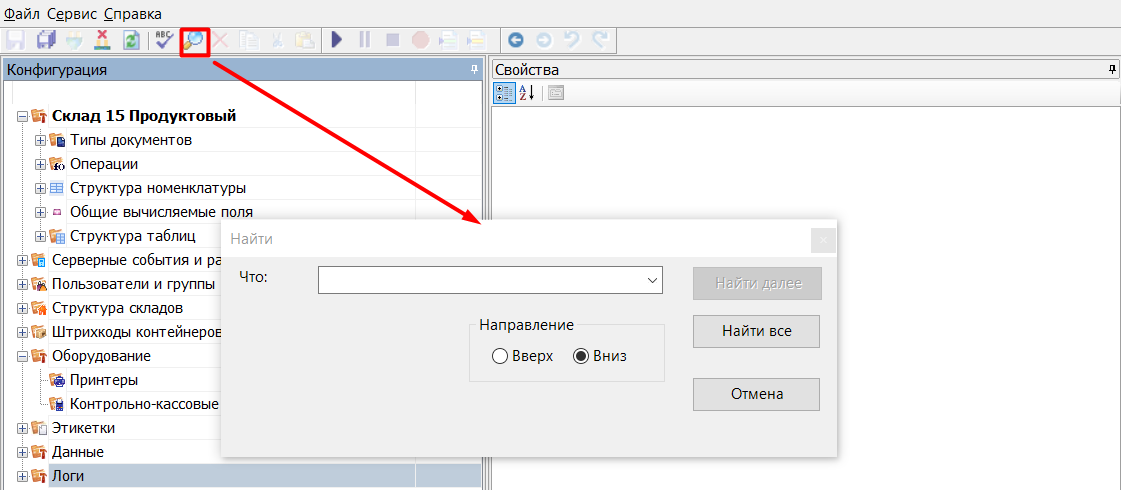Click the Play run toolbar button
Viewport: 1121px width, 490px height.
point(337,40)
